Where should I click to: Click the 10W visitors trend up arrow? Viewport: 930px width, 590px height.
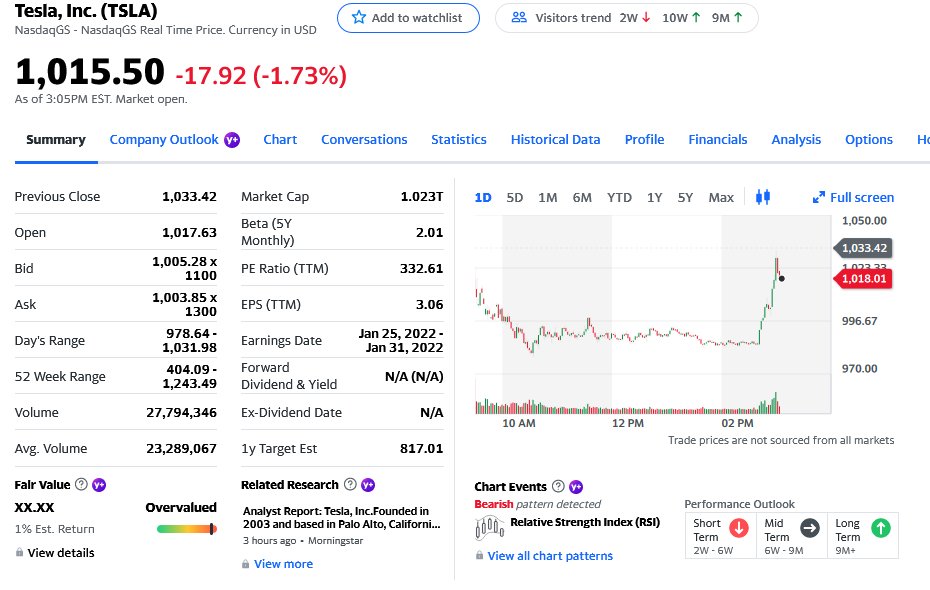pos(696,17)
